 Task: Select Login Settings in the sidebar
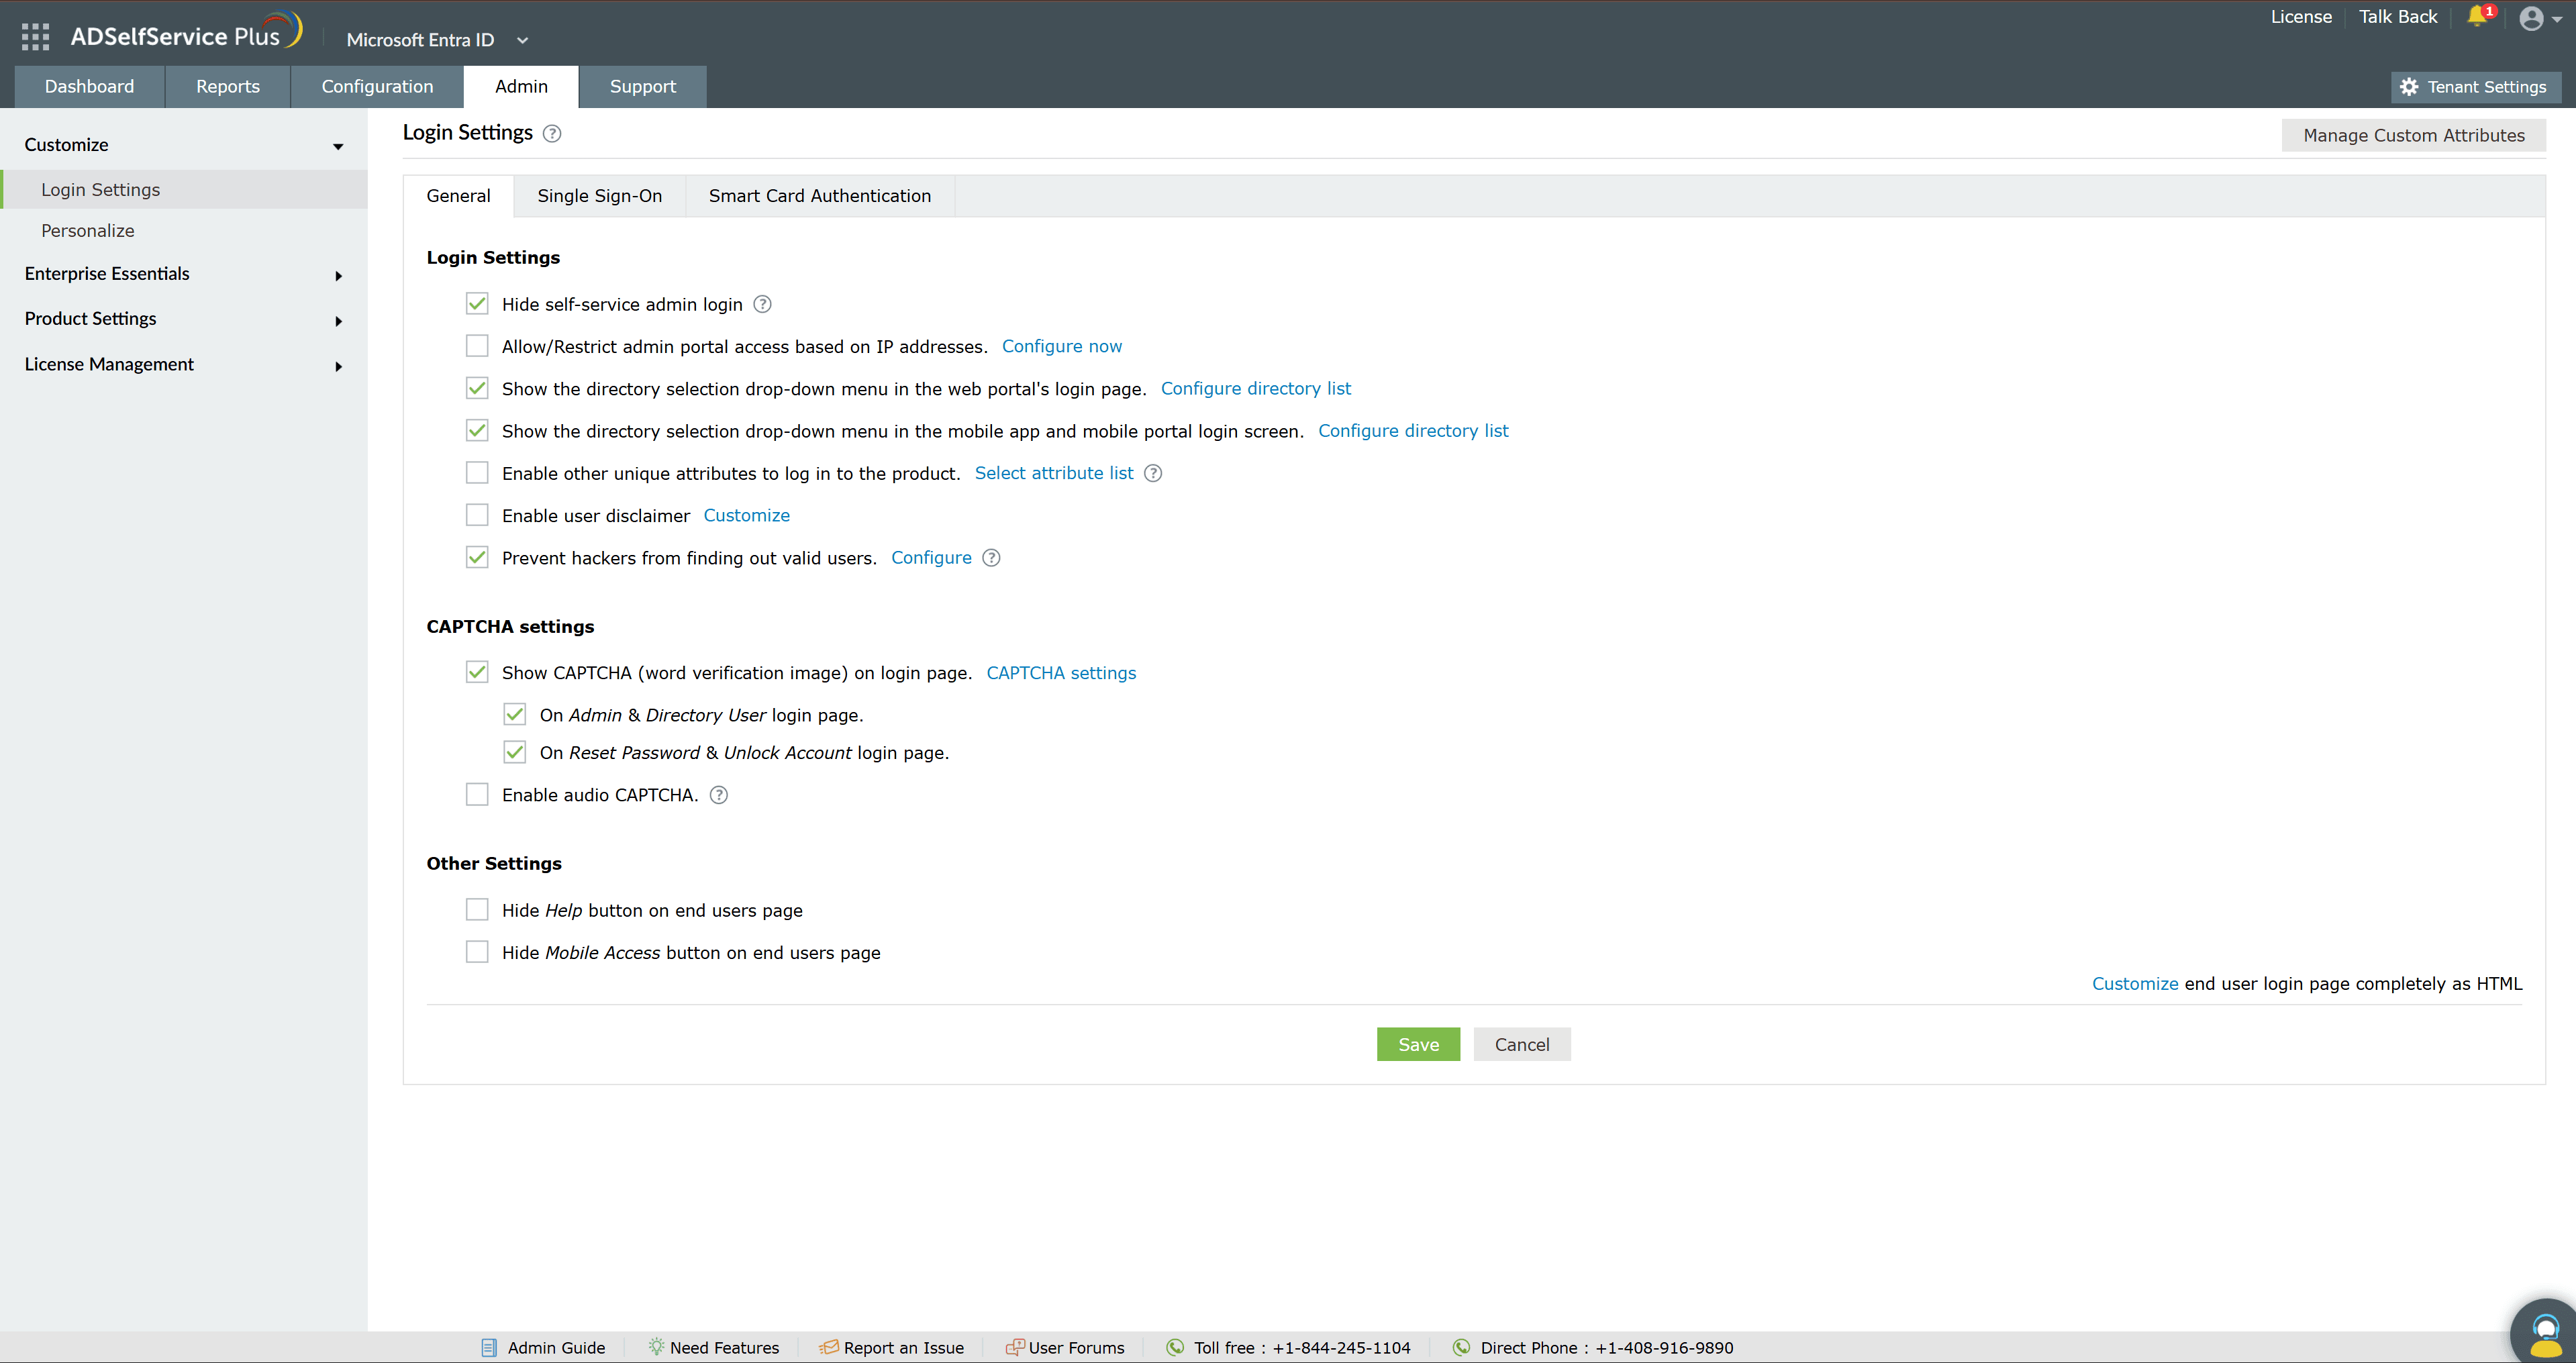point(184,190)
